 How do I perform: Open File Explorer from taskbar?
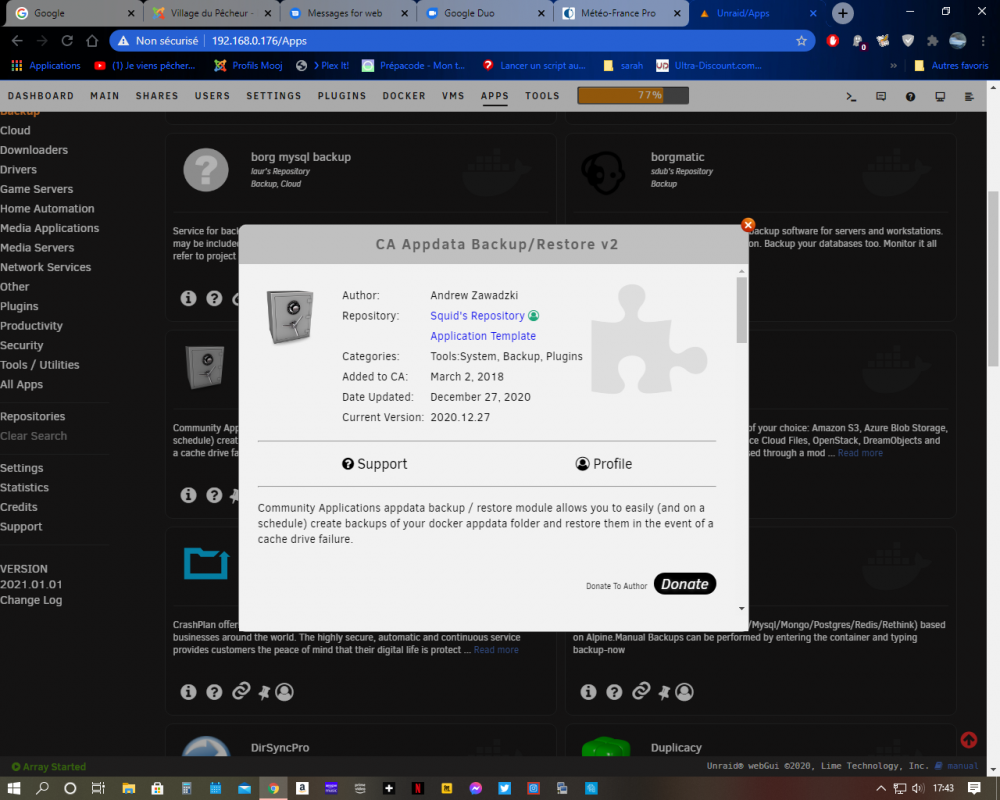coord(129,789)
